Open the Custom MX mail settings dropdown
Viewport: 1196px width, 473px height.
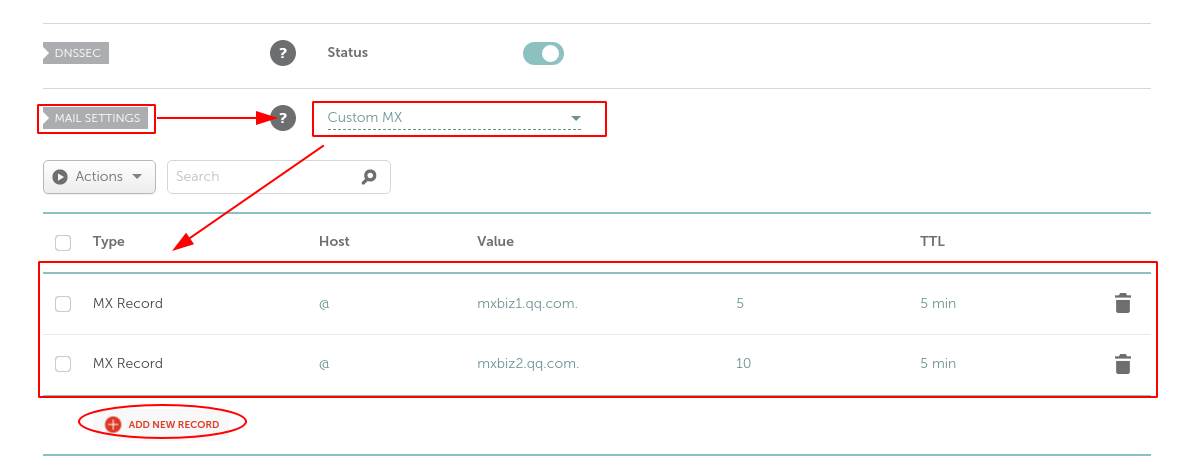pyautogui.click(x=455, y=118)
